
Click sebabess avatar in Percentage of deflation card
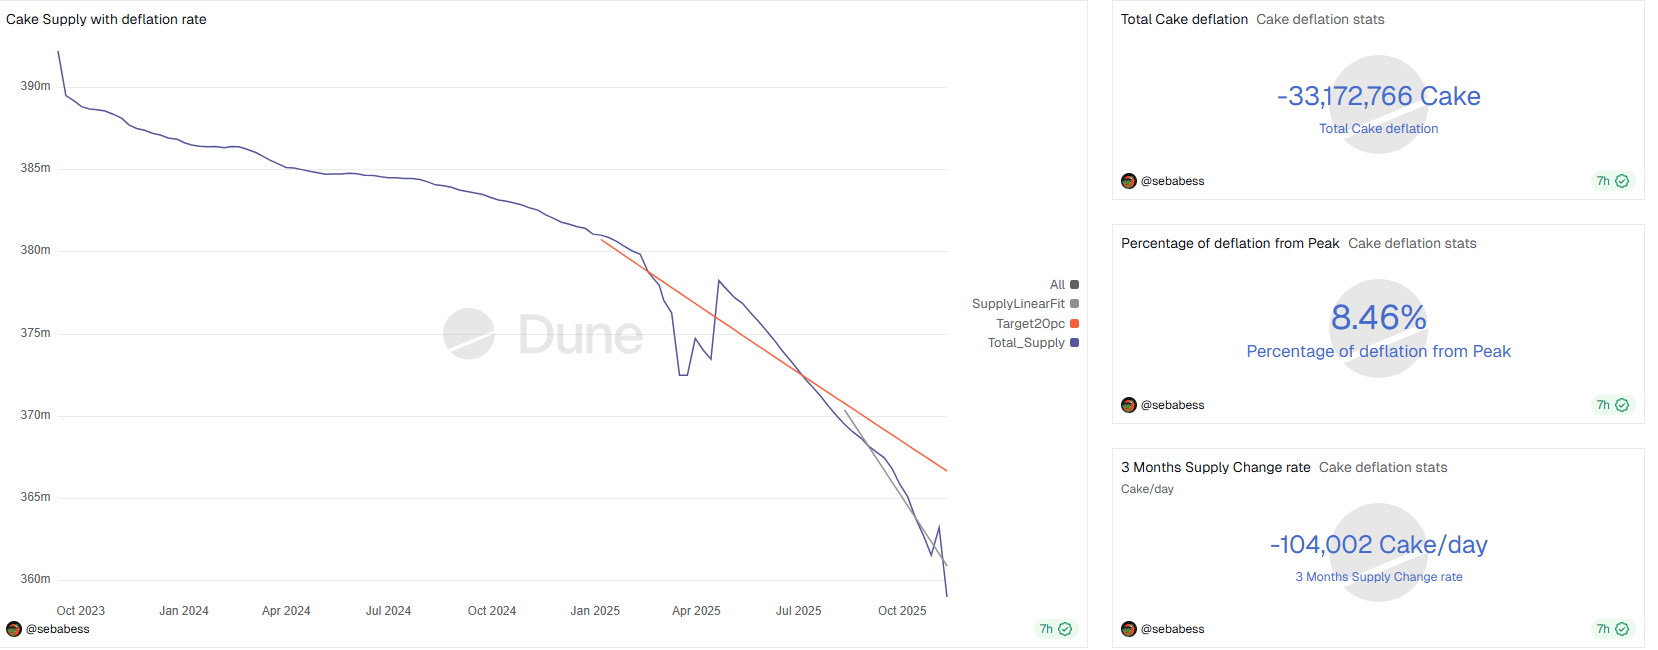tap(1129, 405)
